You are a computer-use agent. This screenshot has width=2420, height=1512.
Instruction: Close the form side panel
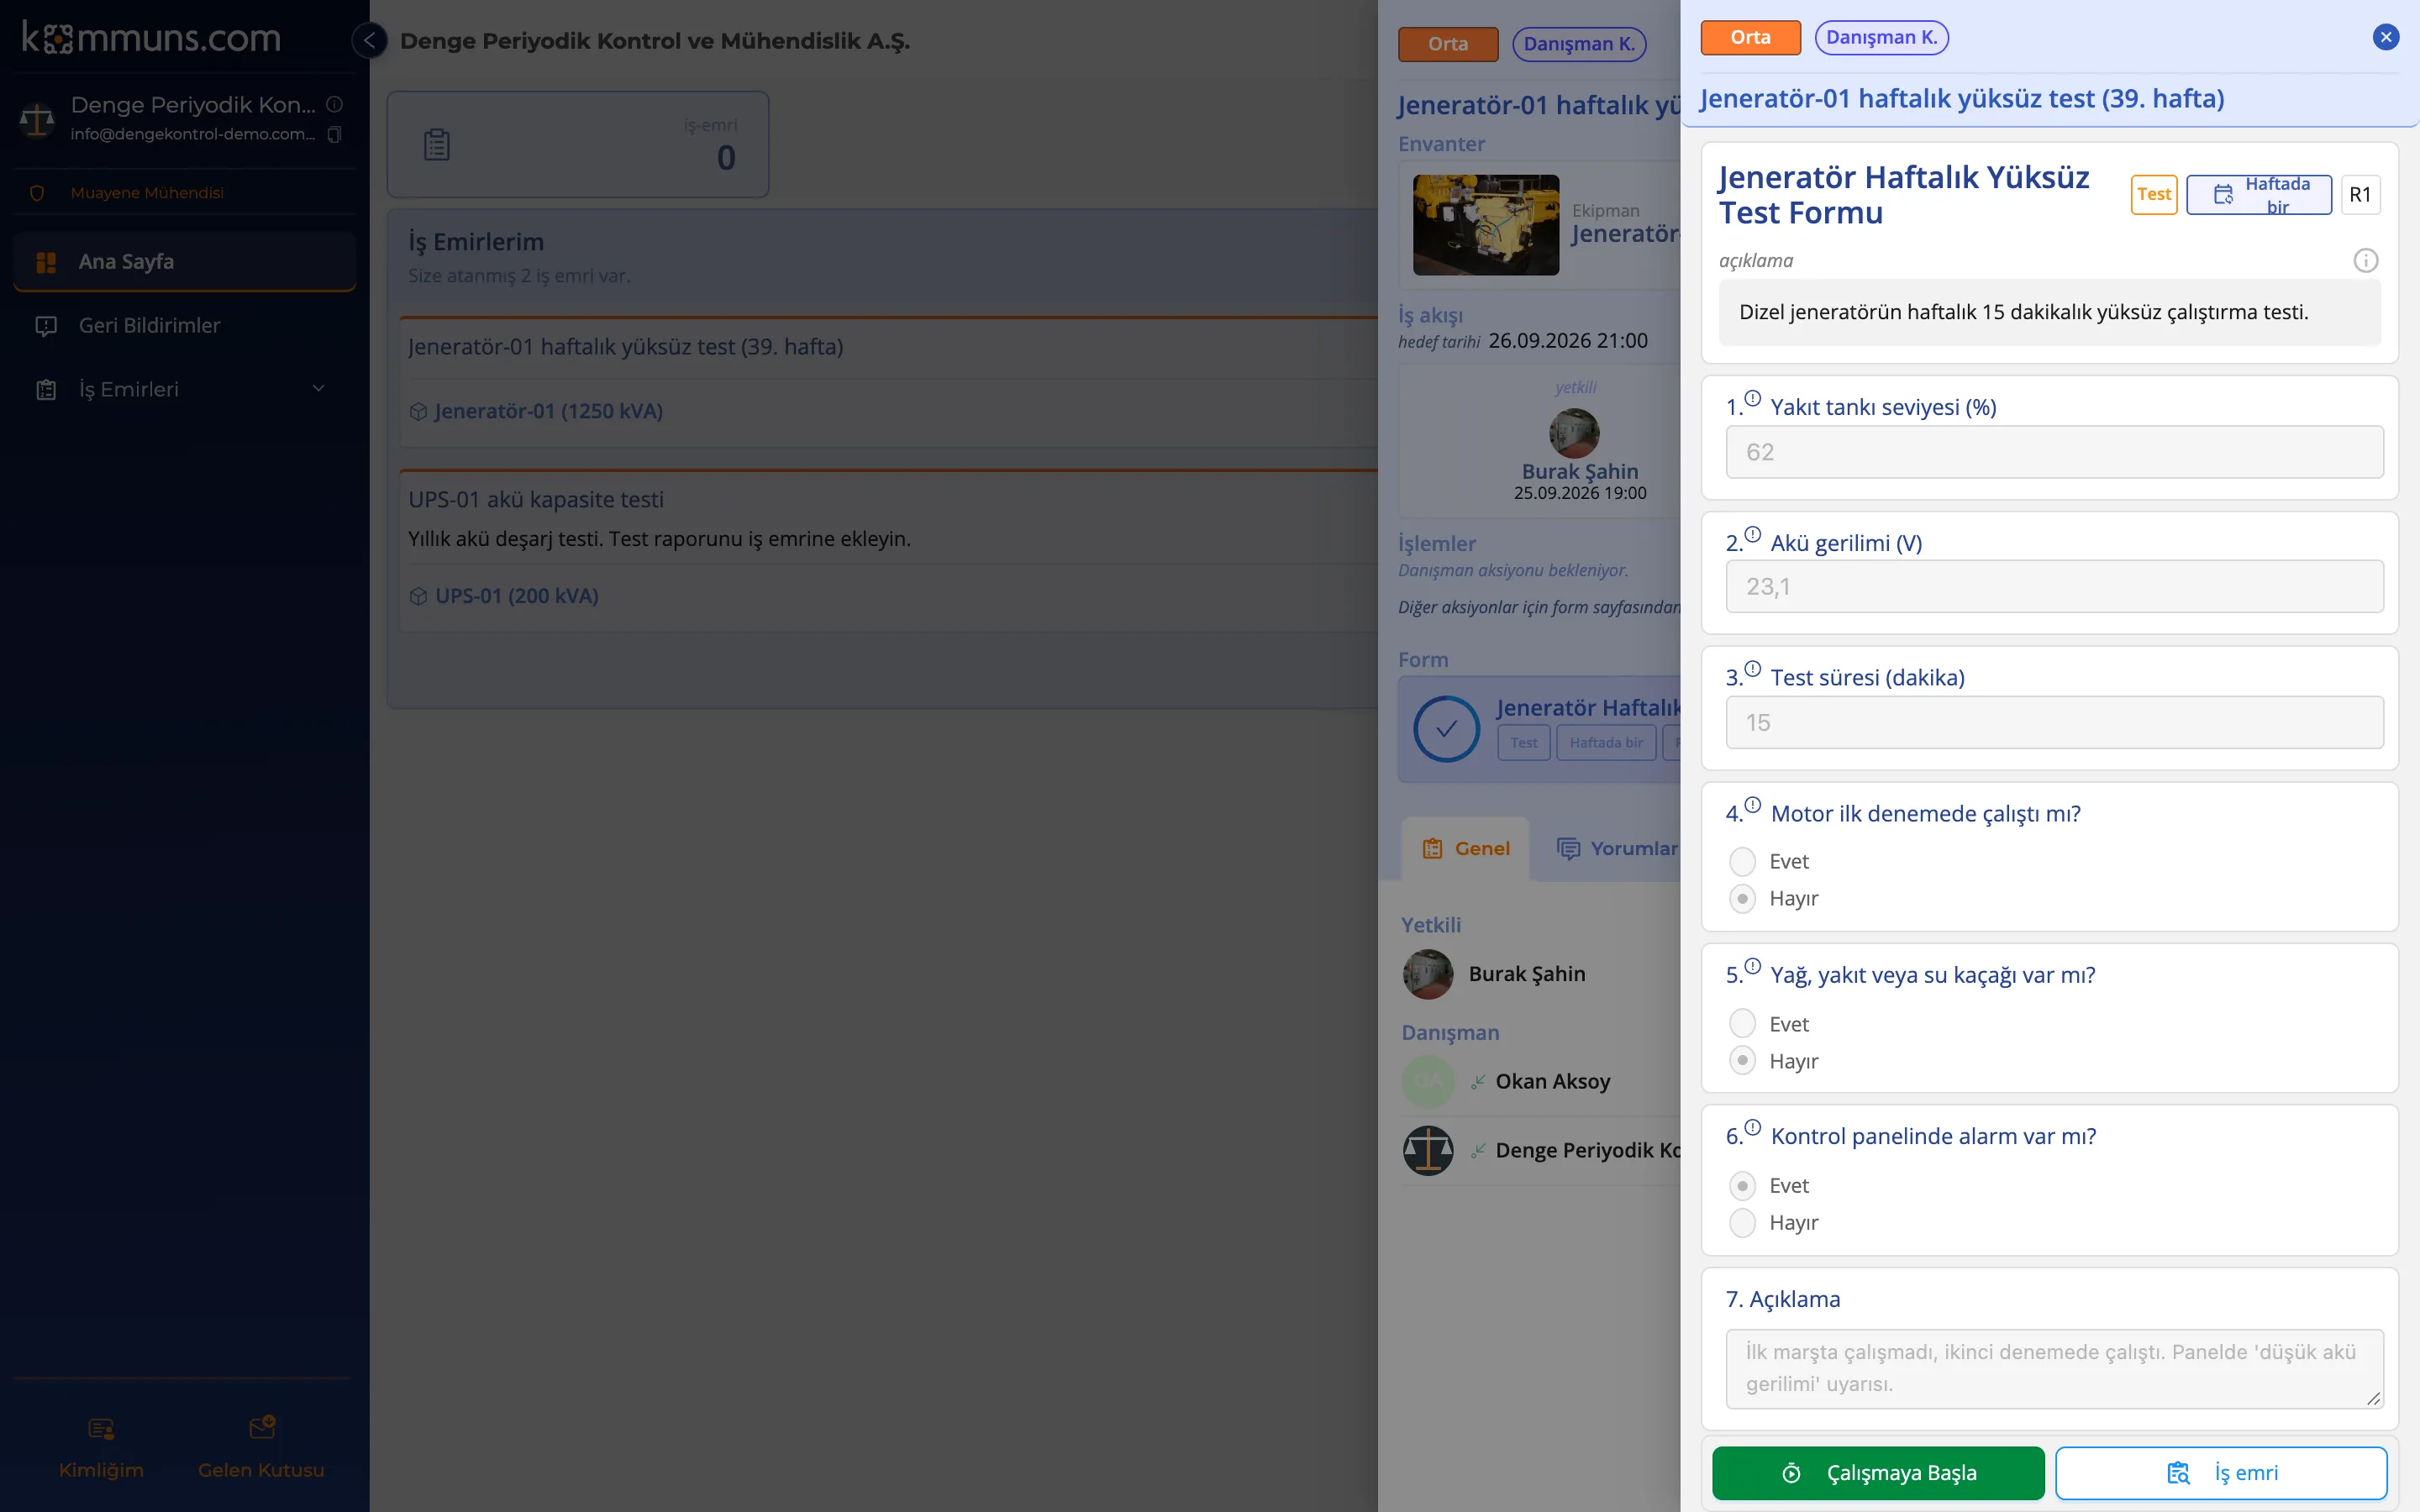coord(2385,37)
